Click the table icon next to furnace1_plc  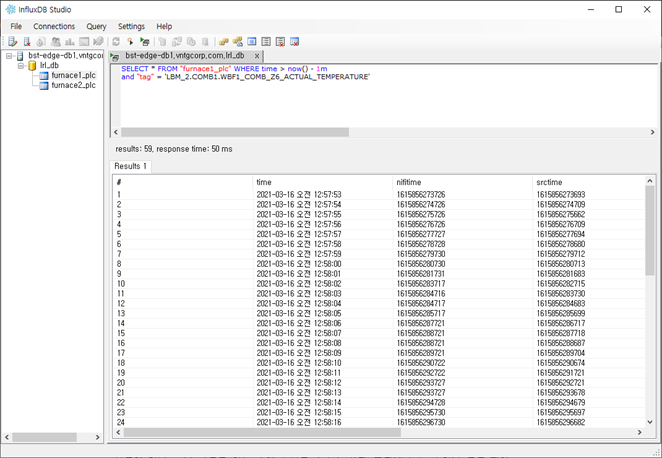[43, 76]
